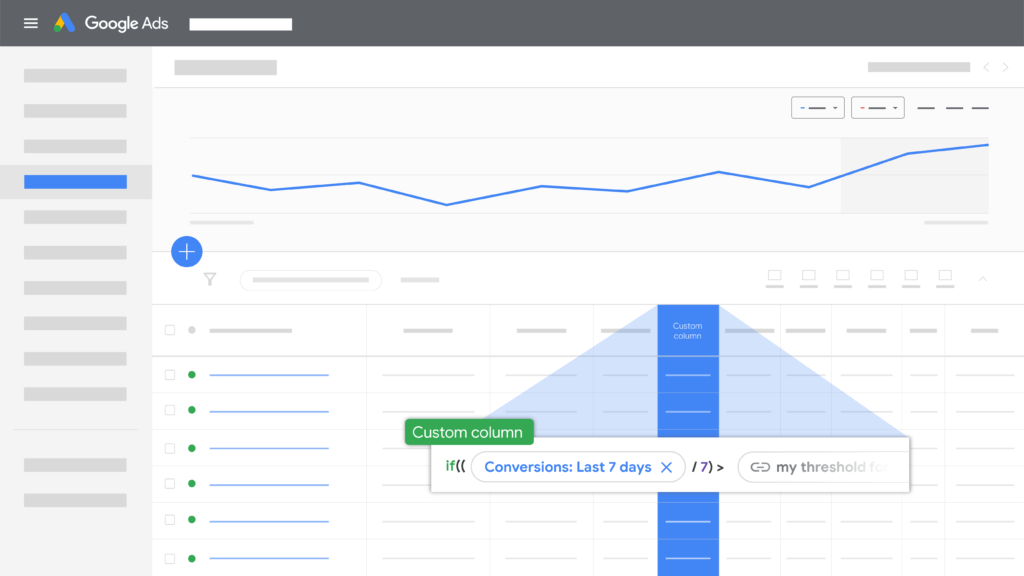Open the red line metric dropdown

(877, 108)
